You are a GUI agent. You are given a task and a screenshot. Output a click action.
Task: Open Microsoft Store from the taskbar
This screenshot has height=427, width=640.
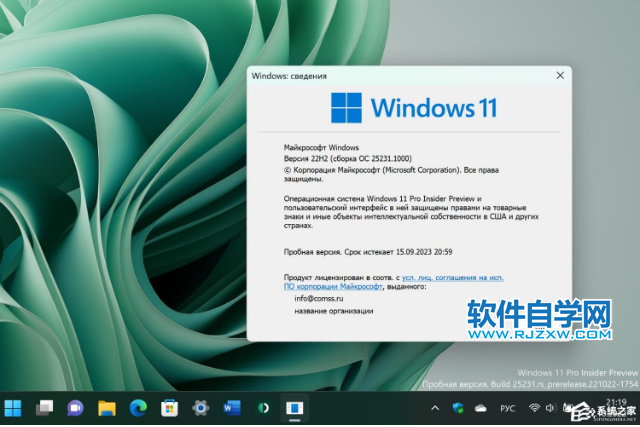click(169, 408)
